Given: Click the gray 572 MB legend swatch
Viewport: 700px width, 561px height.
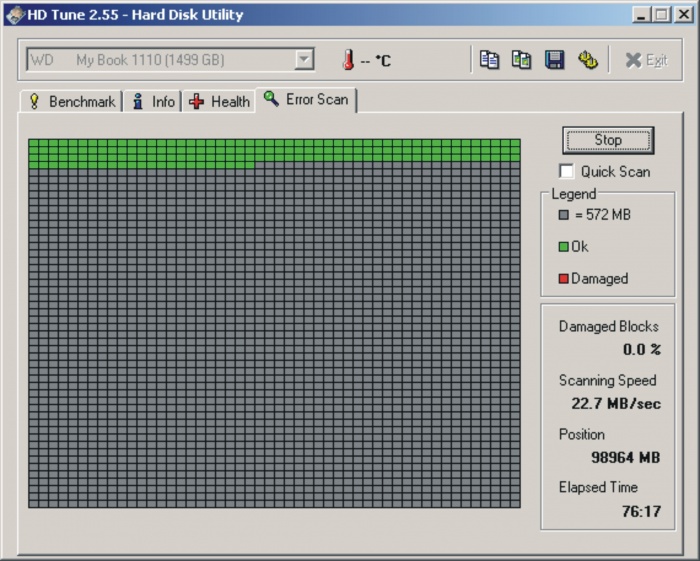Looking at the screenshot, I should pos(563,215).
